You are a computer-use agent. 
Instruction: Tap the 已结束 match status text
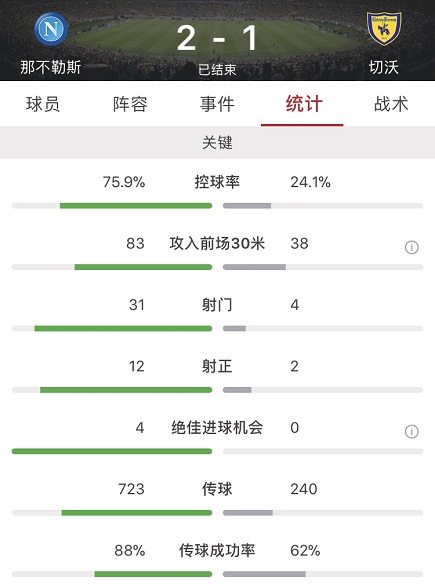click(217, 70)
